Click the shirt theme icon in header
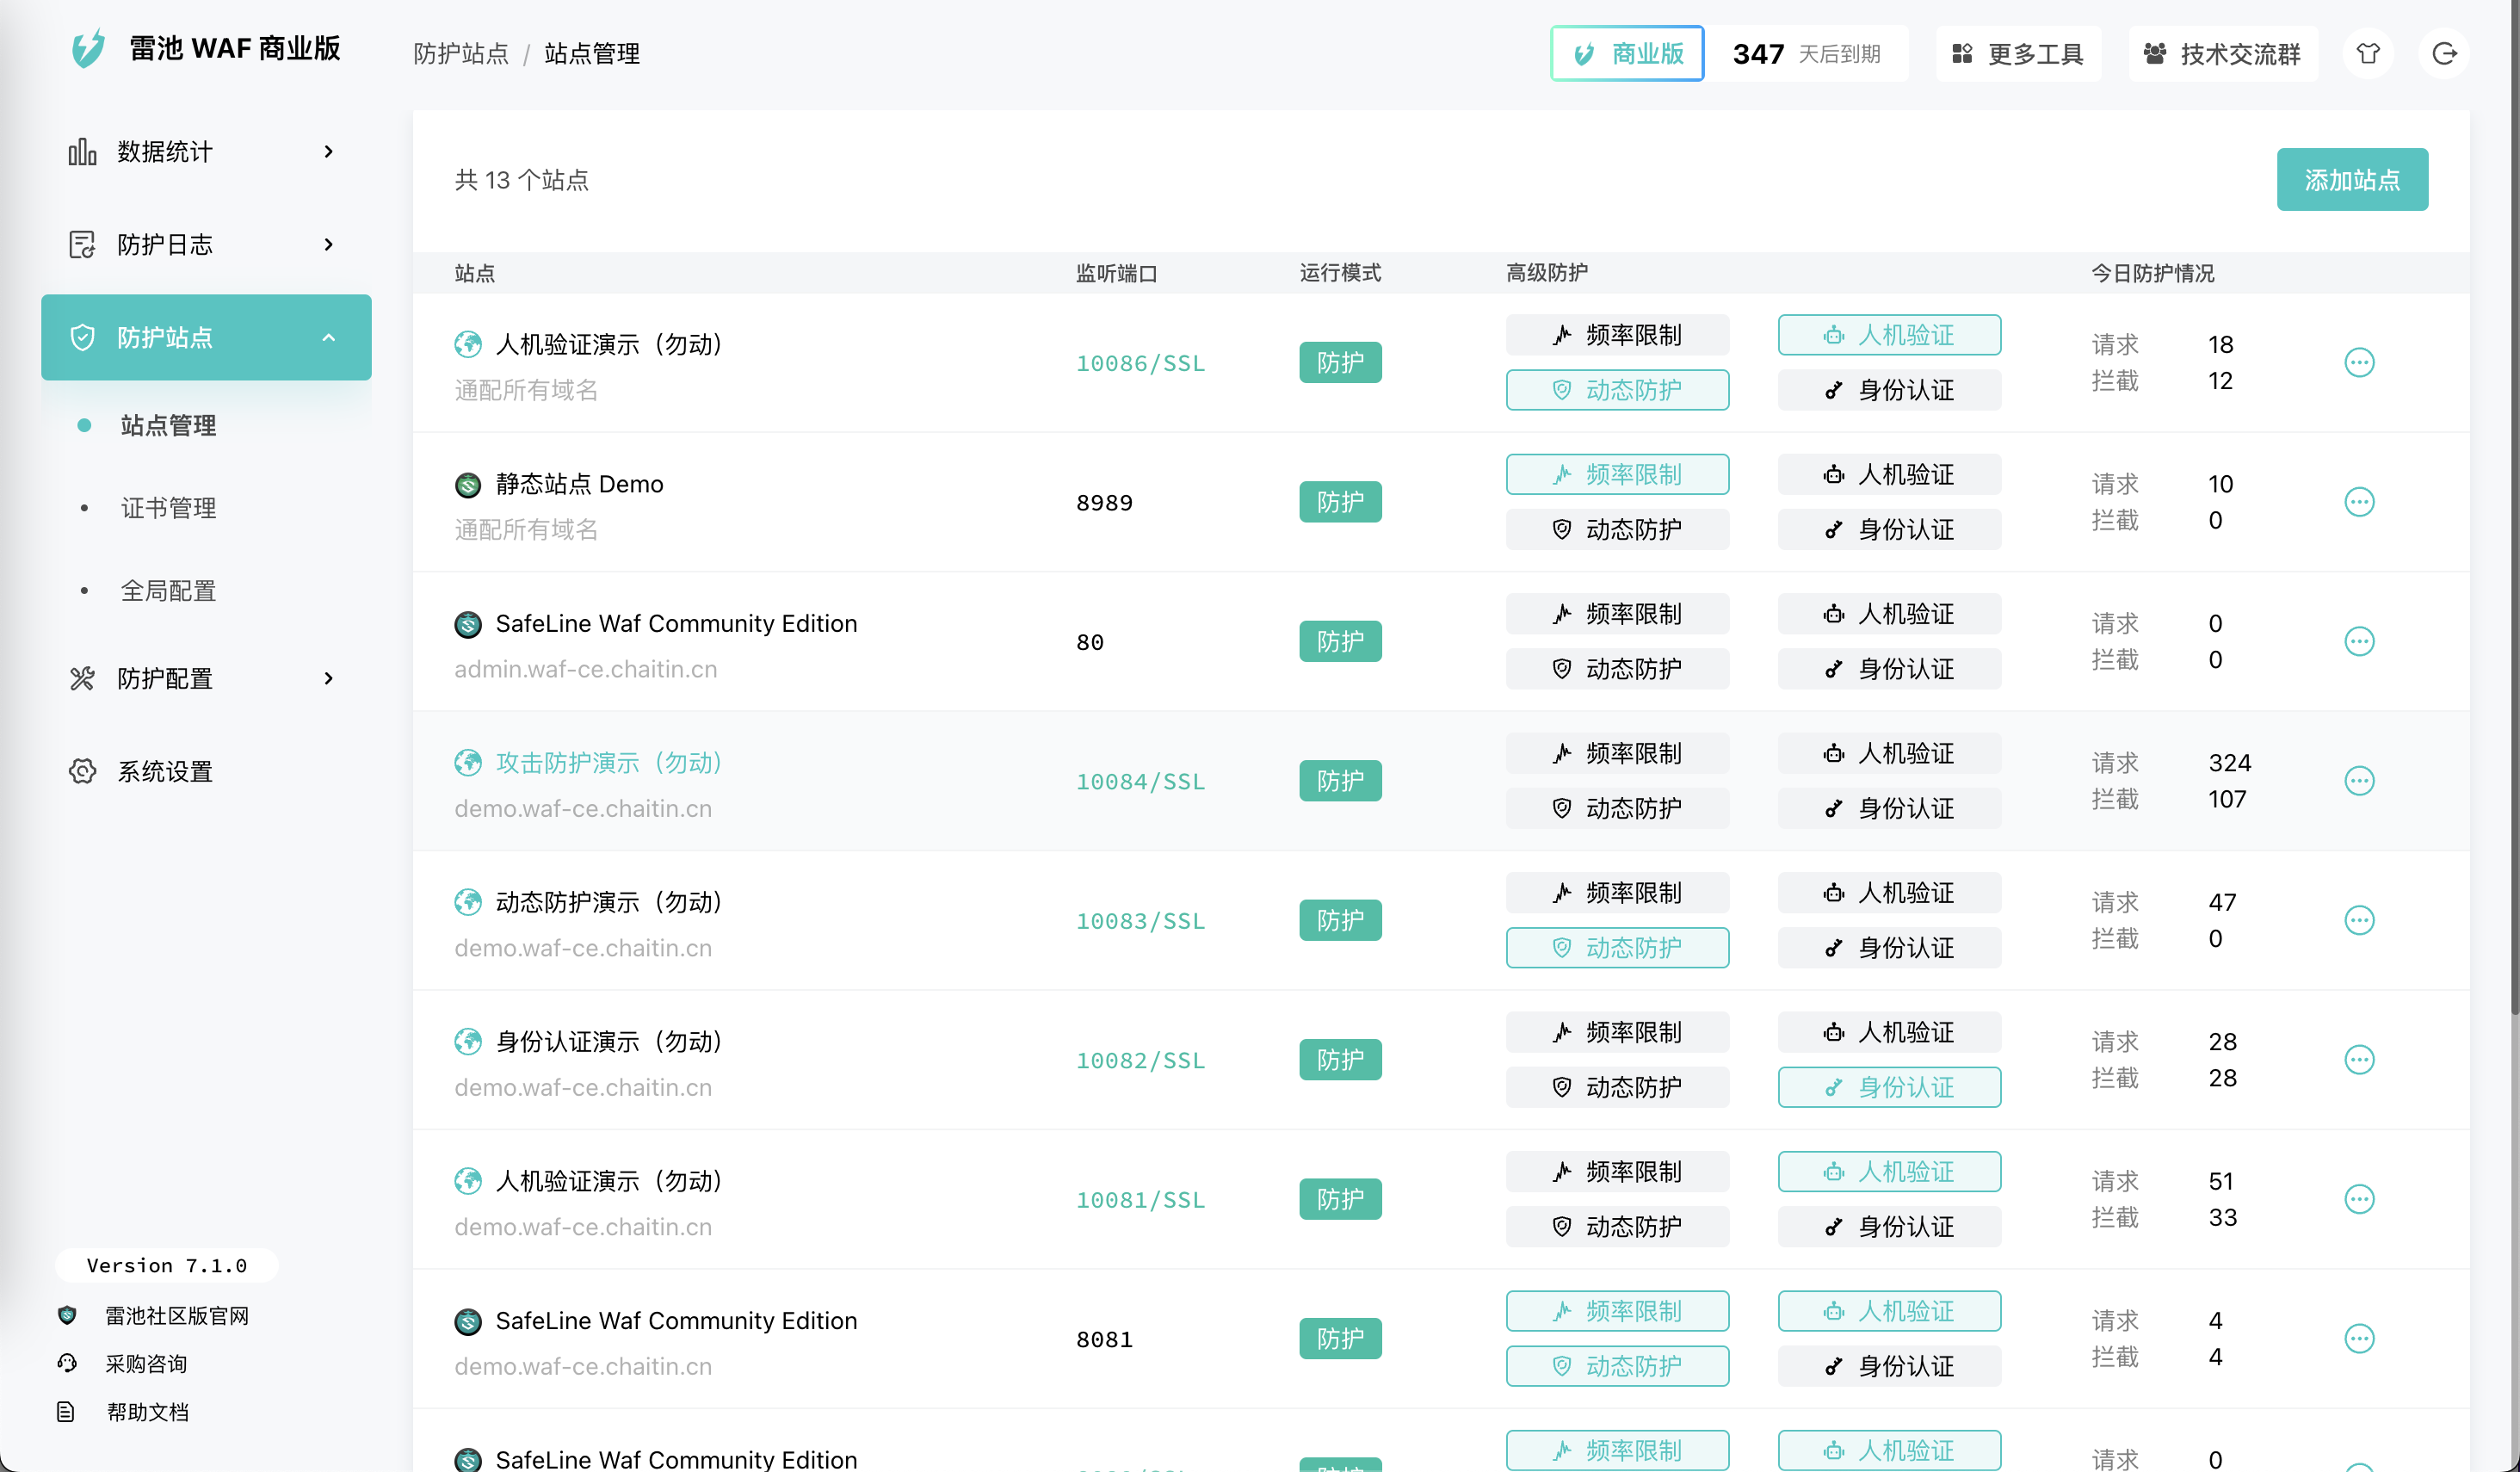This screenshot has height=1472, width=2520. tap(2367, 54)
